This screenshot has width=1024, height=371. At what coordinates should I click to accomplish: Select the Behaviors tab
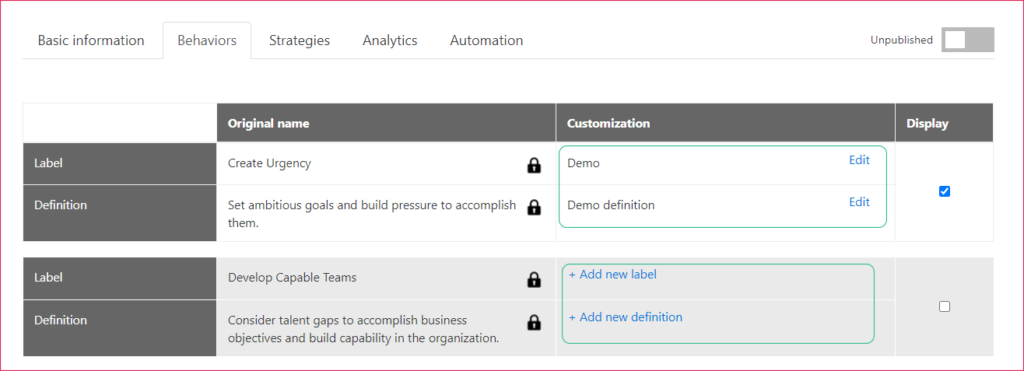[206, 40]
